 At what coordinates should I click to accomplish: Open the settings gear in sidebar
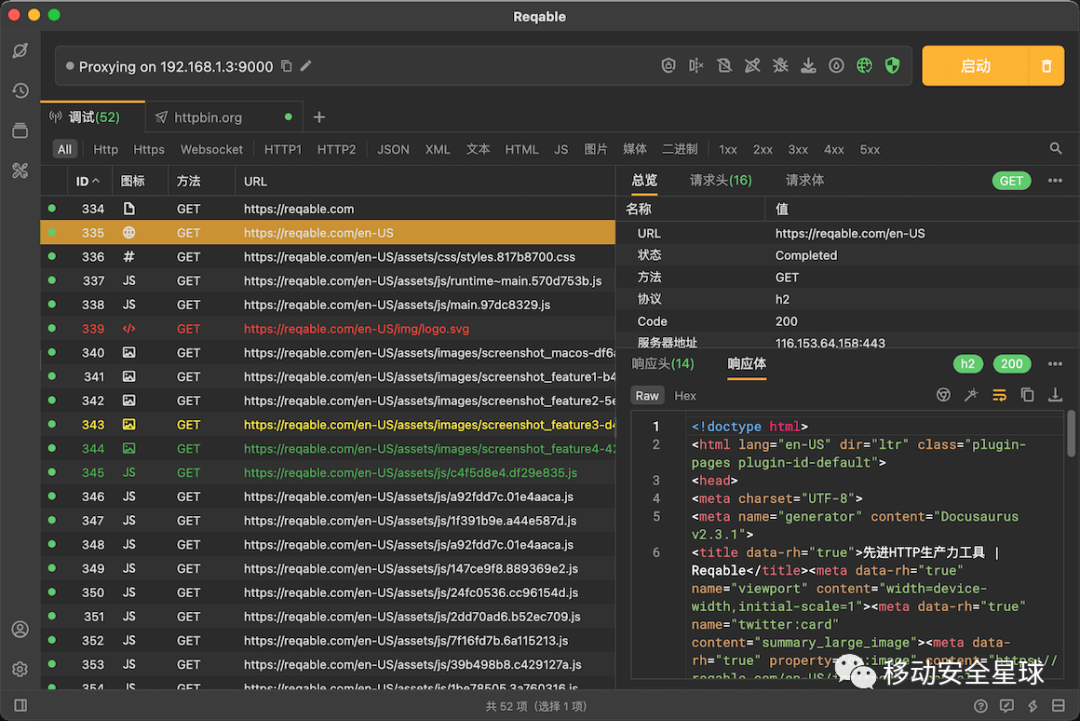tap(20, 669)
